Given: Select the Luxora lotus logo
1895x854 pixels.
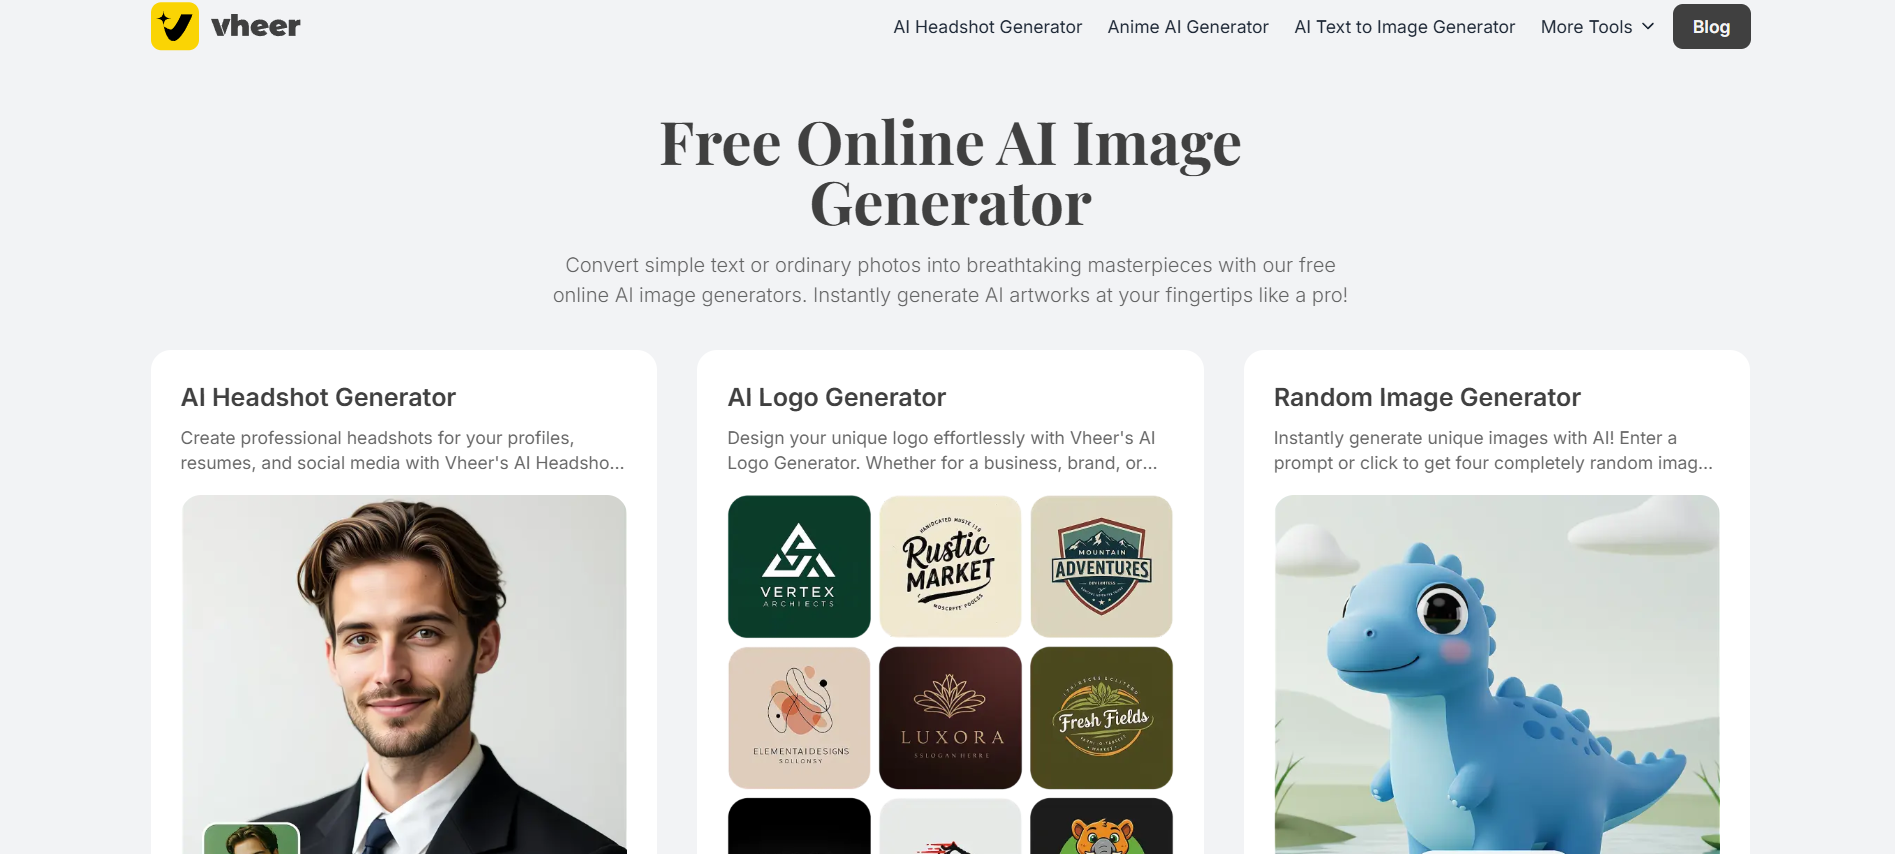Looking at the screenshot, I should [x=950, y=718].
